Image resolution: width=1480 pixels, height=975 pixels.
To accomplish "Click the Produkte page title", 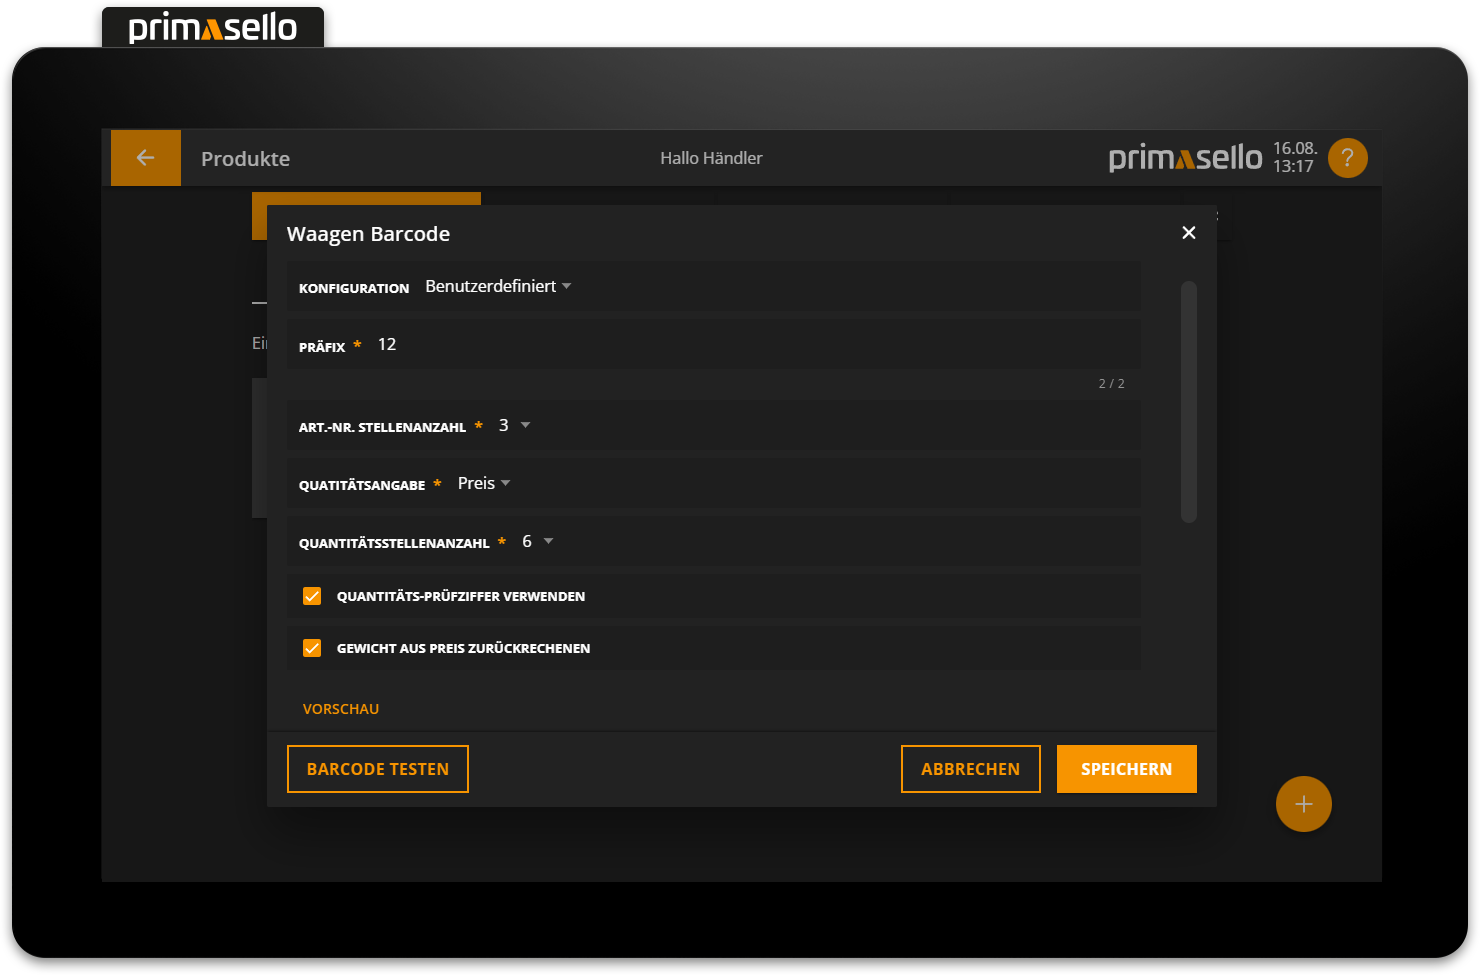I will [245, 158].
